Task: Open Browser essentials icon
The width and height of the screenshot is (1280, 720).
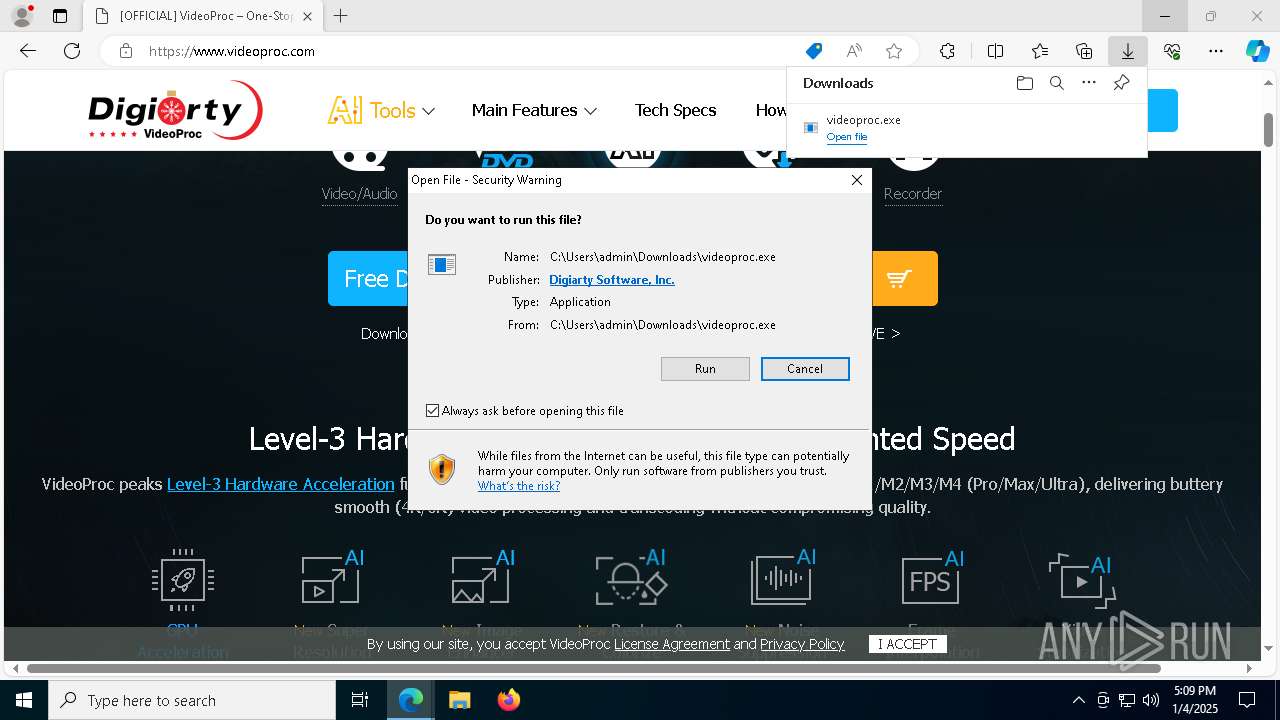Action: tap(1172, 51)
